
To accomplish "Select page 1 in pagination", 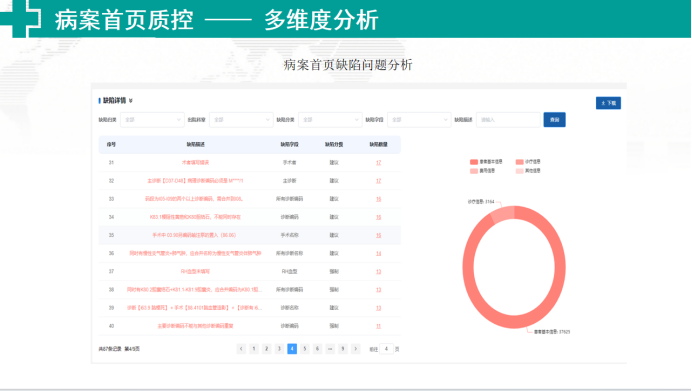I will click(x=254, y=349).
